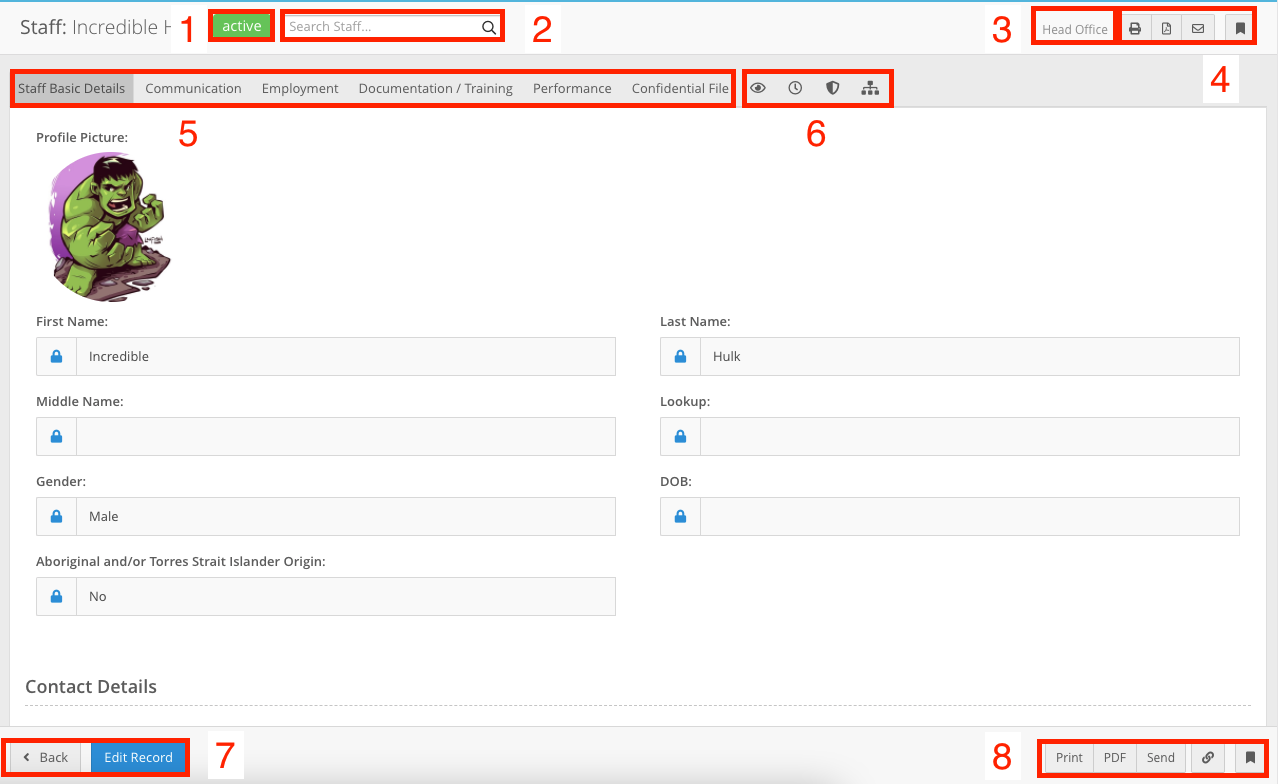
Task: Click the Staff: Incredible page title
Action: pos(95,27)
